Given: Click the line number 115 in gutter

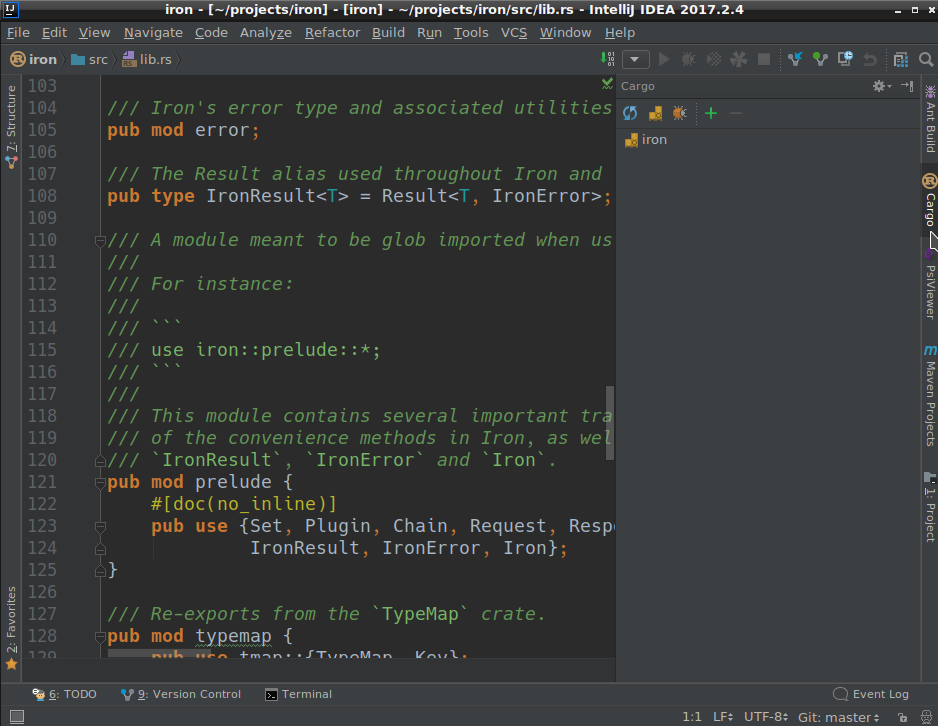Looking at the screenshot, I should (42, 350).
